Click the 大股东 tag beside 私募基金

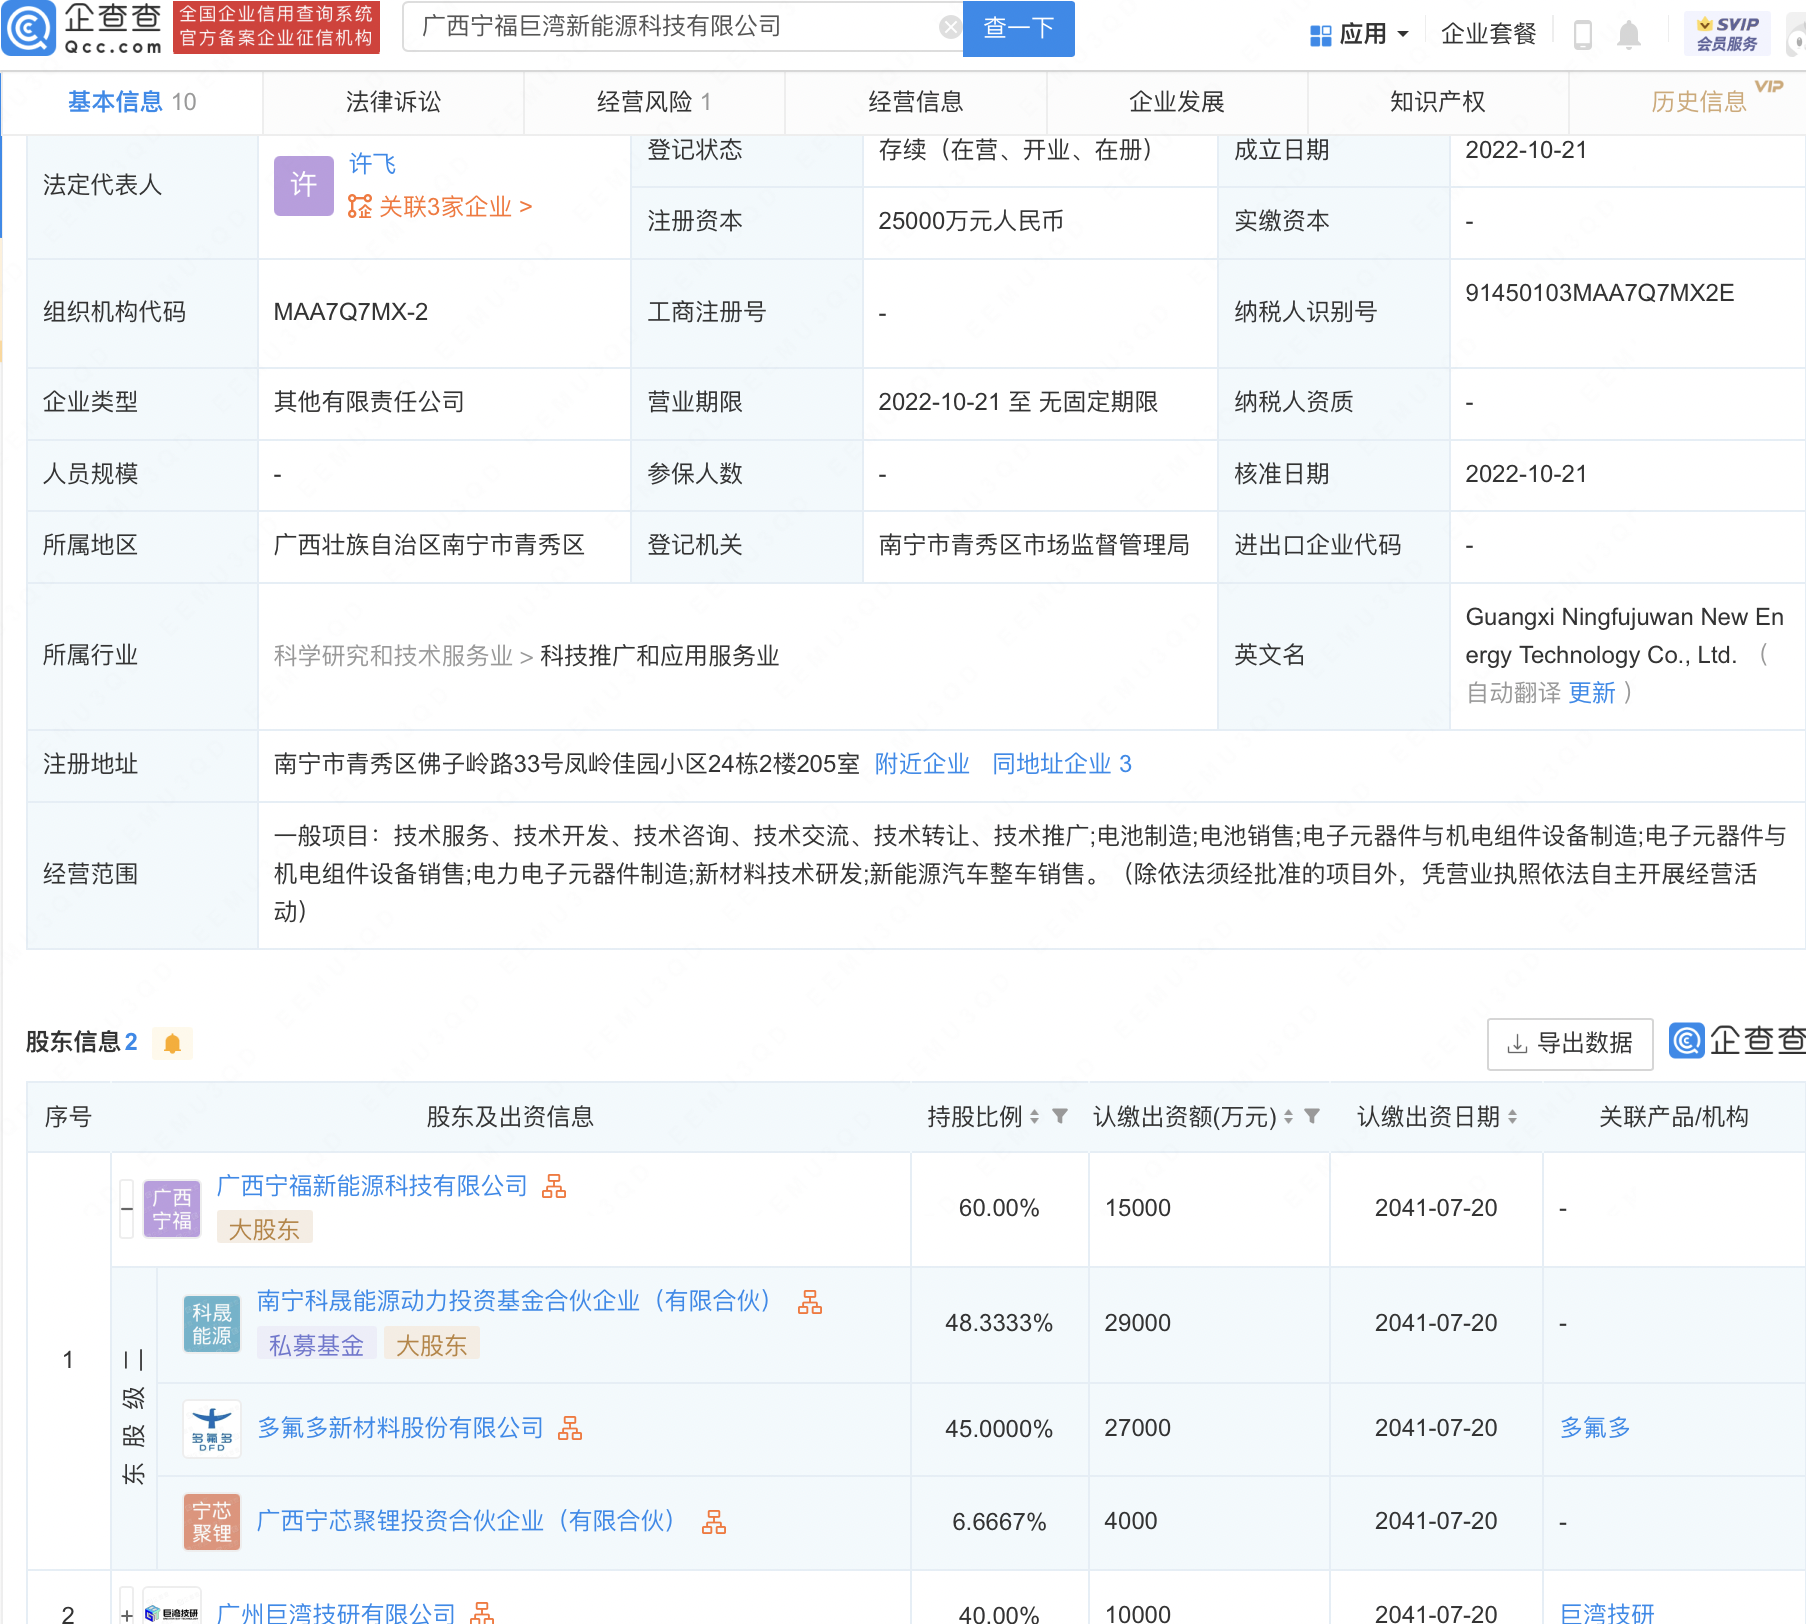click(x=431, y=1345)
